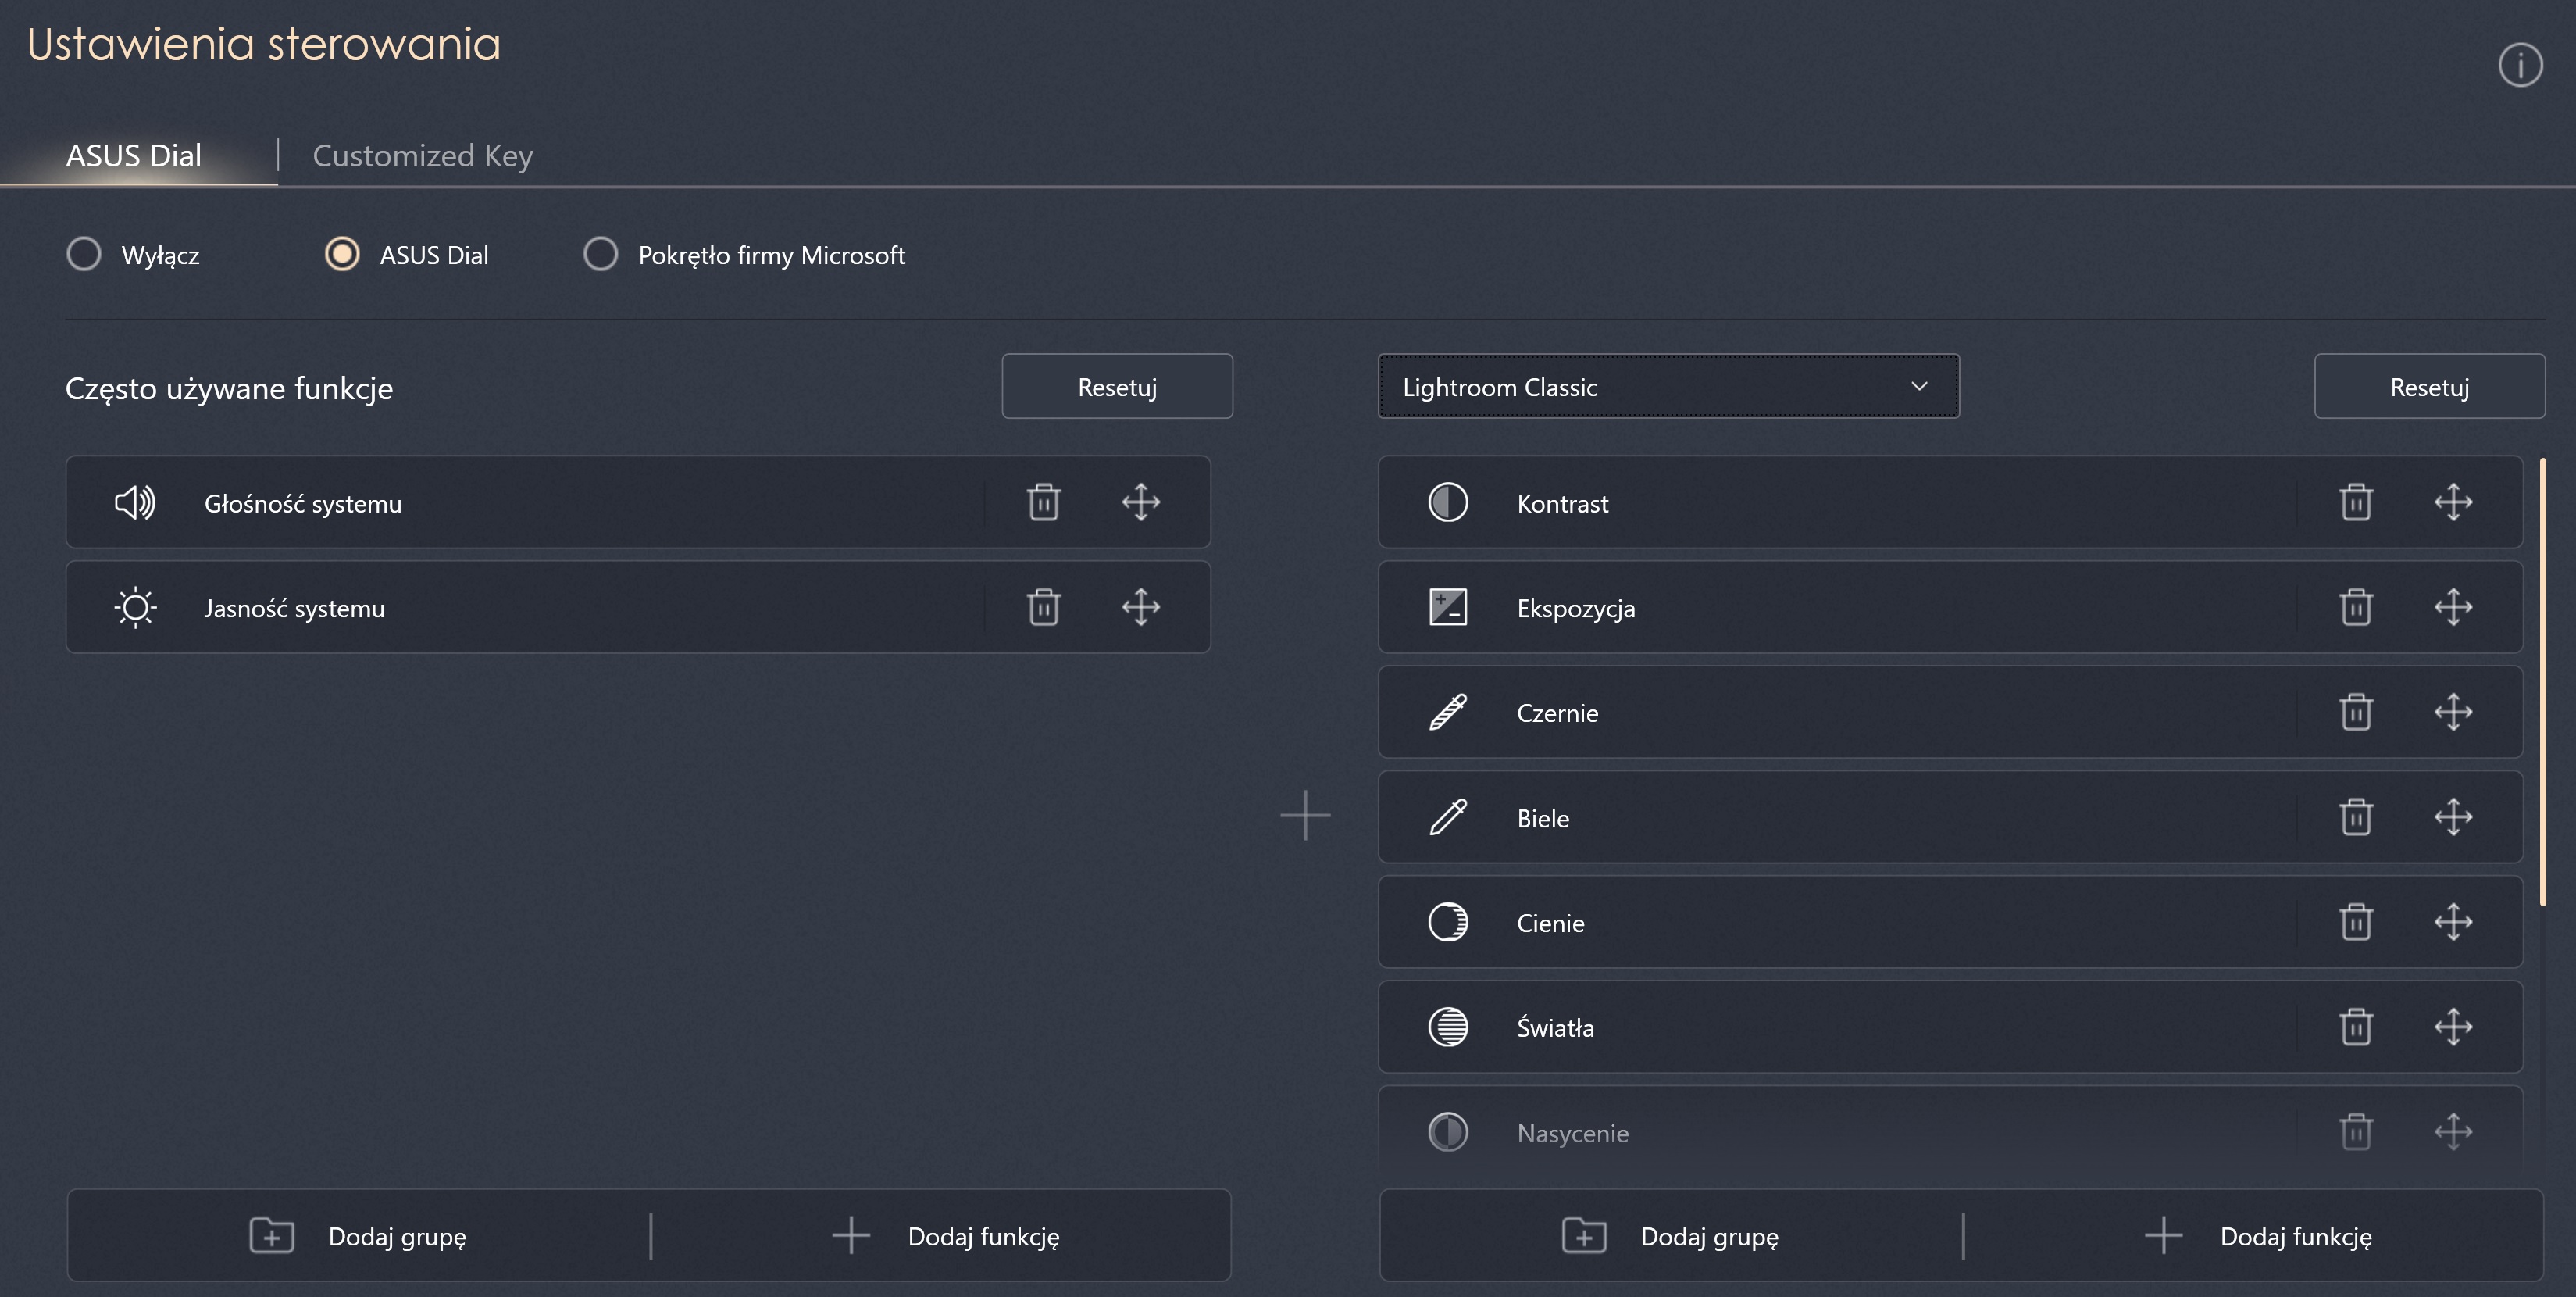Select the ASUS Dial tab
2576x1297 pixels.
pyautogui.click(x=134, y=156)
